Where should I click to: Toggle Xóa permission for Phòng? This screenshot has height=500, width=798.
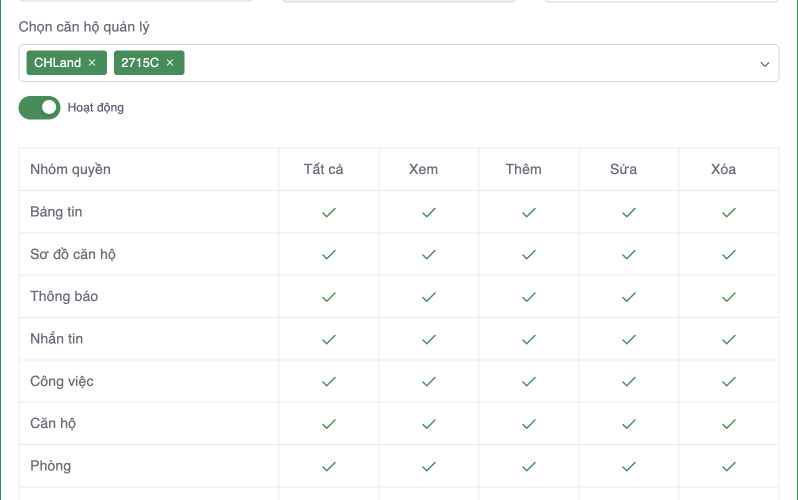[x=729, y=466]
